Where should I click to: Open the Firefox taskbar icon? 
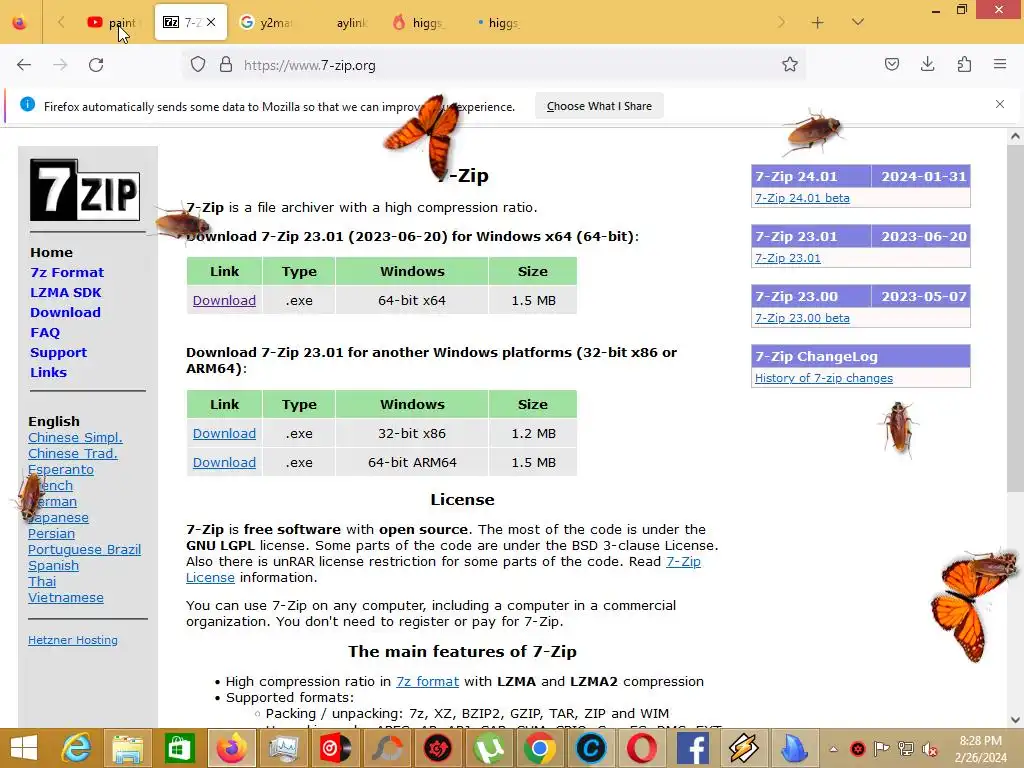coord(232,748)
